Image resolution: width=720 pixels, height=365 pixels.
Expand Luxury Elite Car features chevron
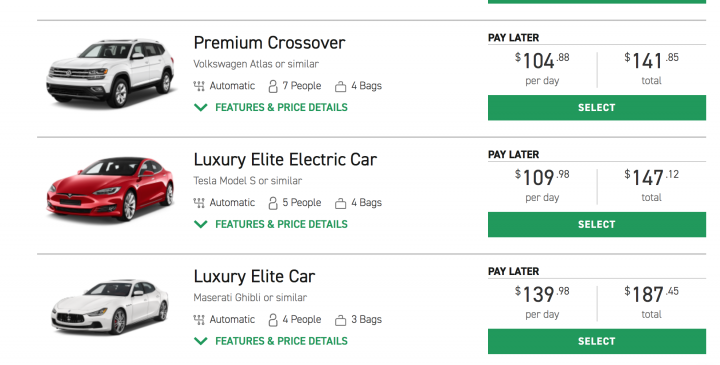click(201, 341)
